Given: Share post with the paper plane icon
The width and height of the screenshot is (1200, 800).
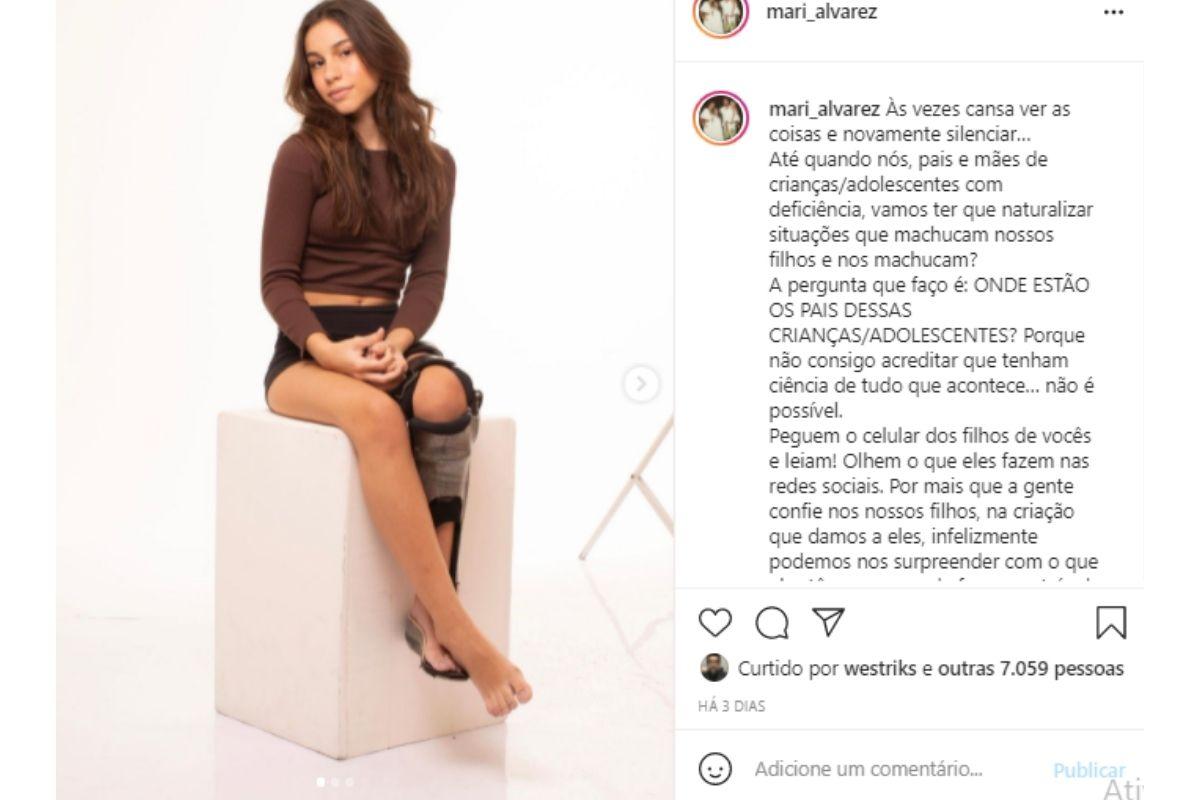Looking at the screenshot, I should [x=829, y=621].
